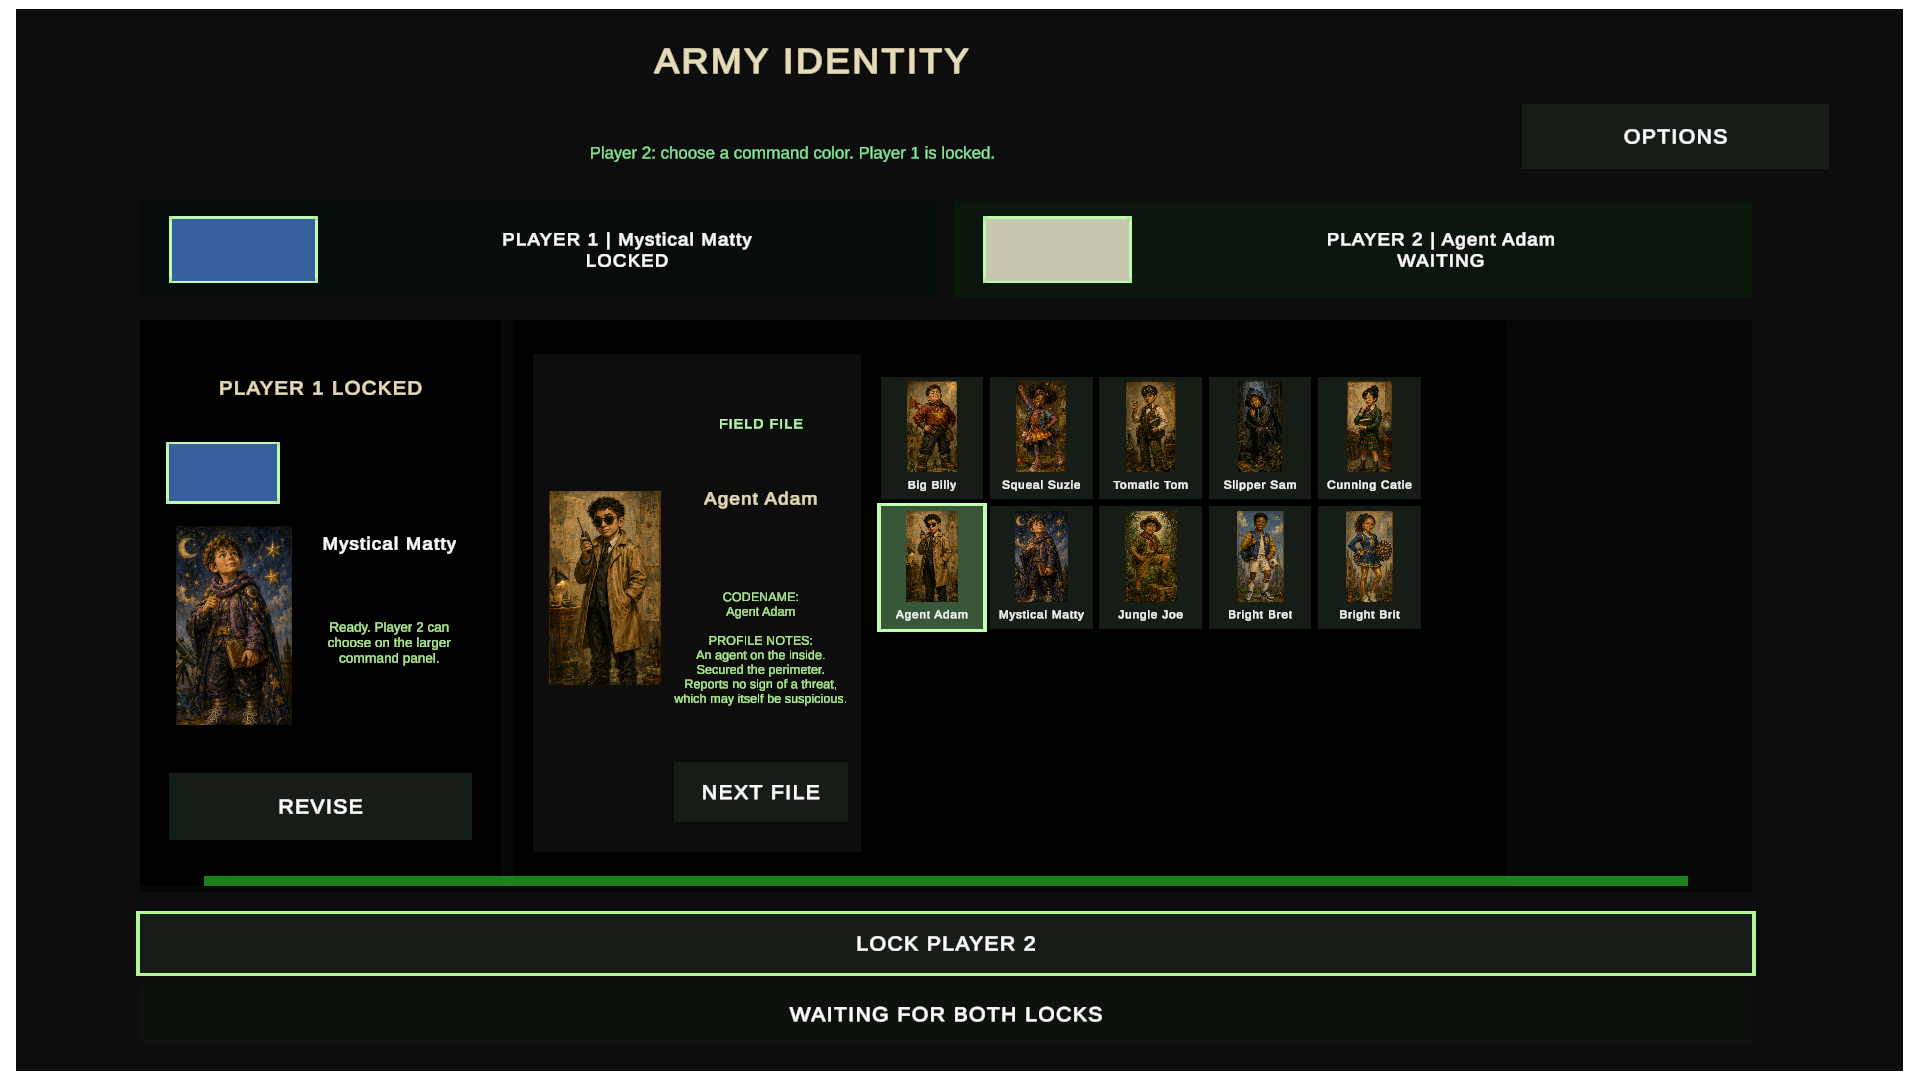1920x1080 pixels.
Task: Click the Agent Adam name in Field File
Action: (x=760, y=498)
